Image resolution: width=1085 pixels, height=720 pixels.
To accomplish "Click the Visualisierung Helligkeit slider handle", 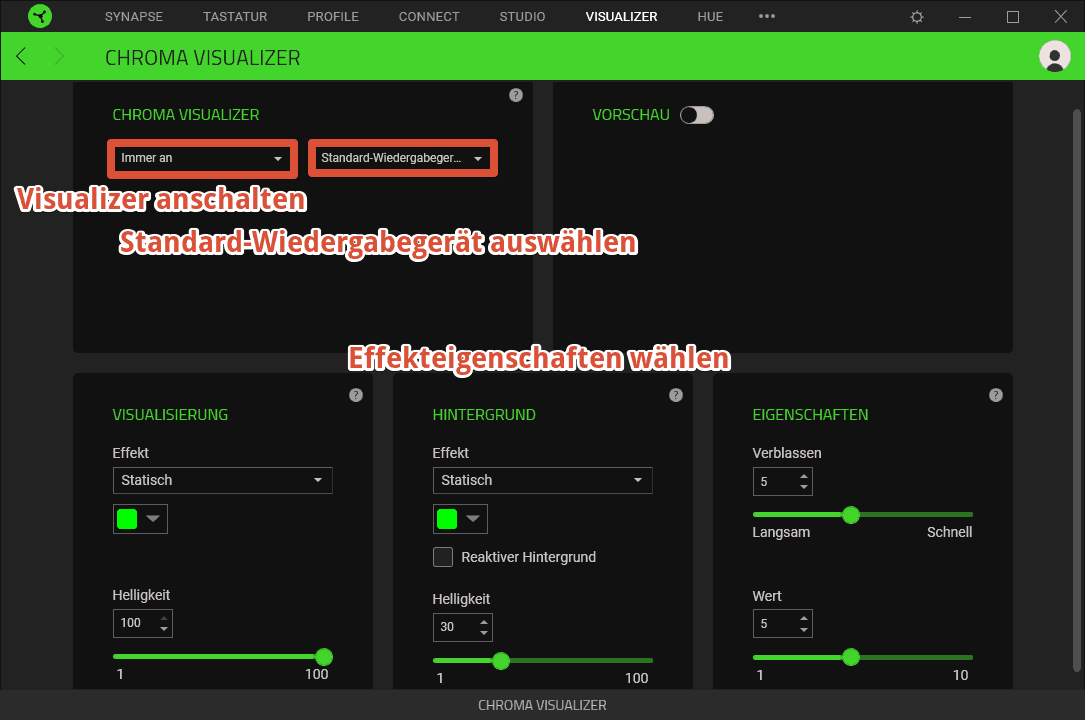I will click(x=324, y=656).
